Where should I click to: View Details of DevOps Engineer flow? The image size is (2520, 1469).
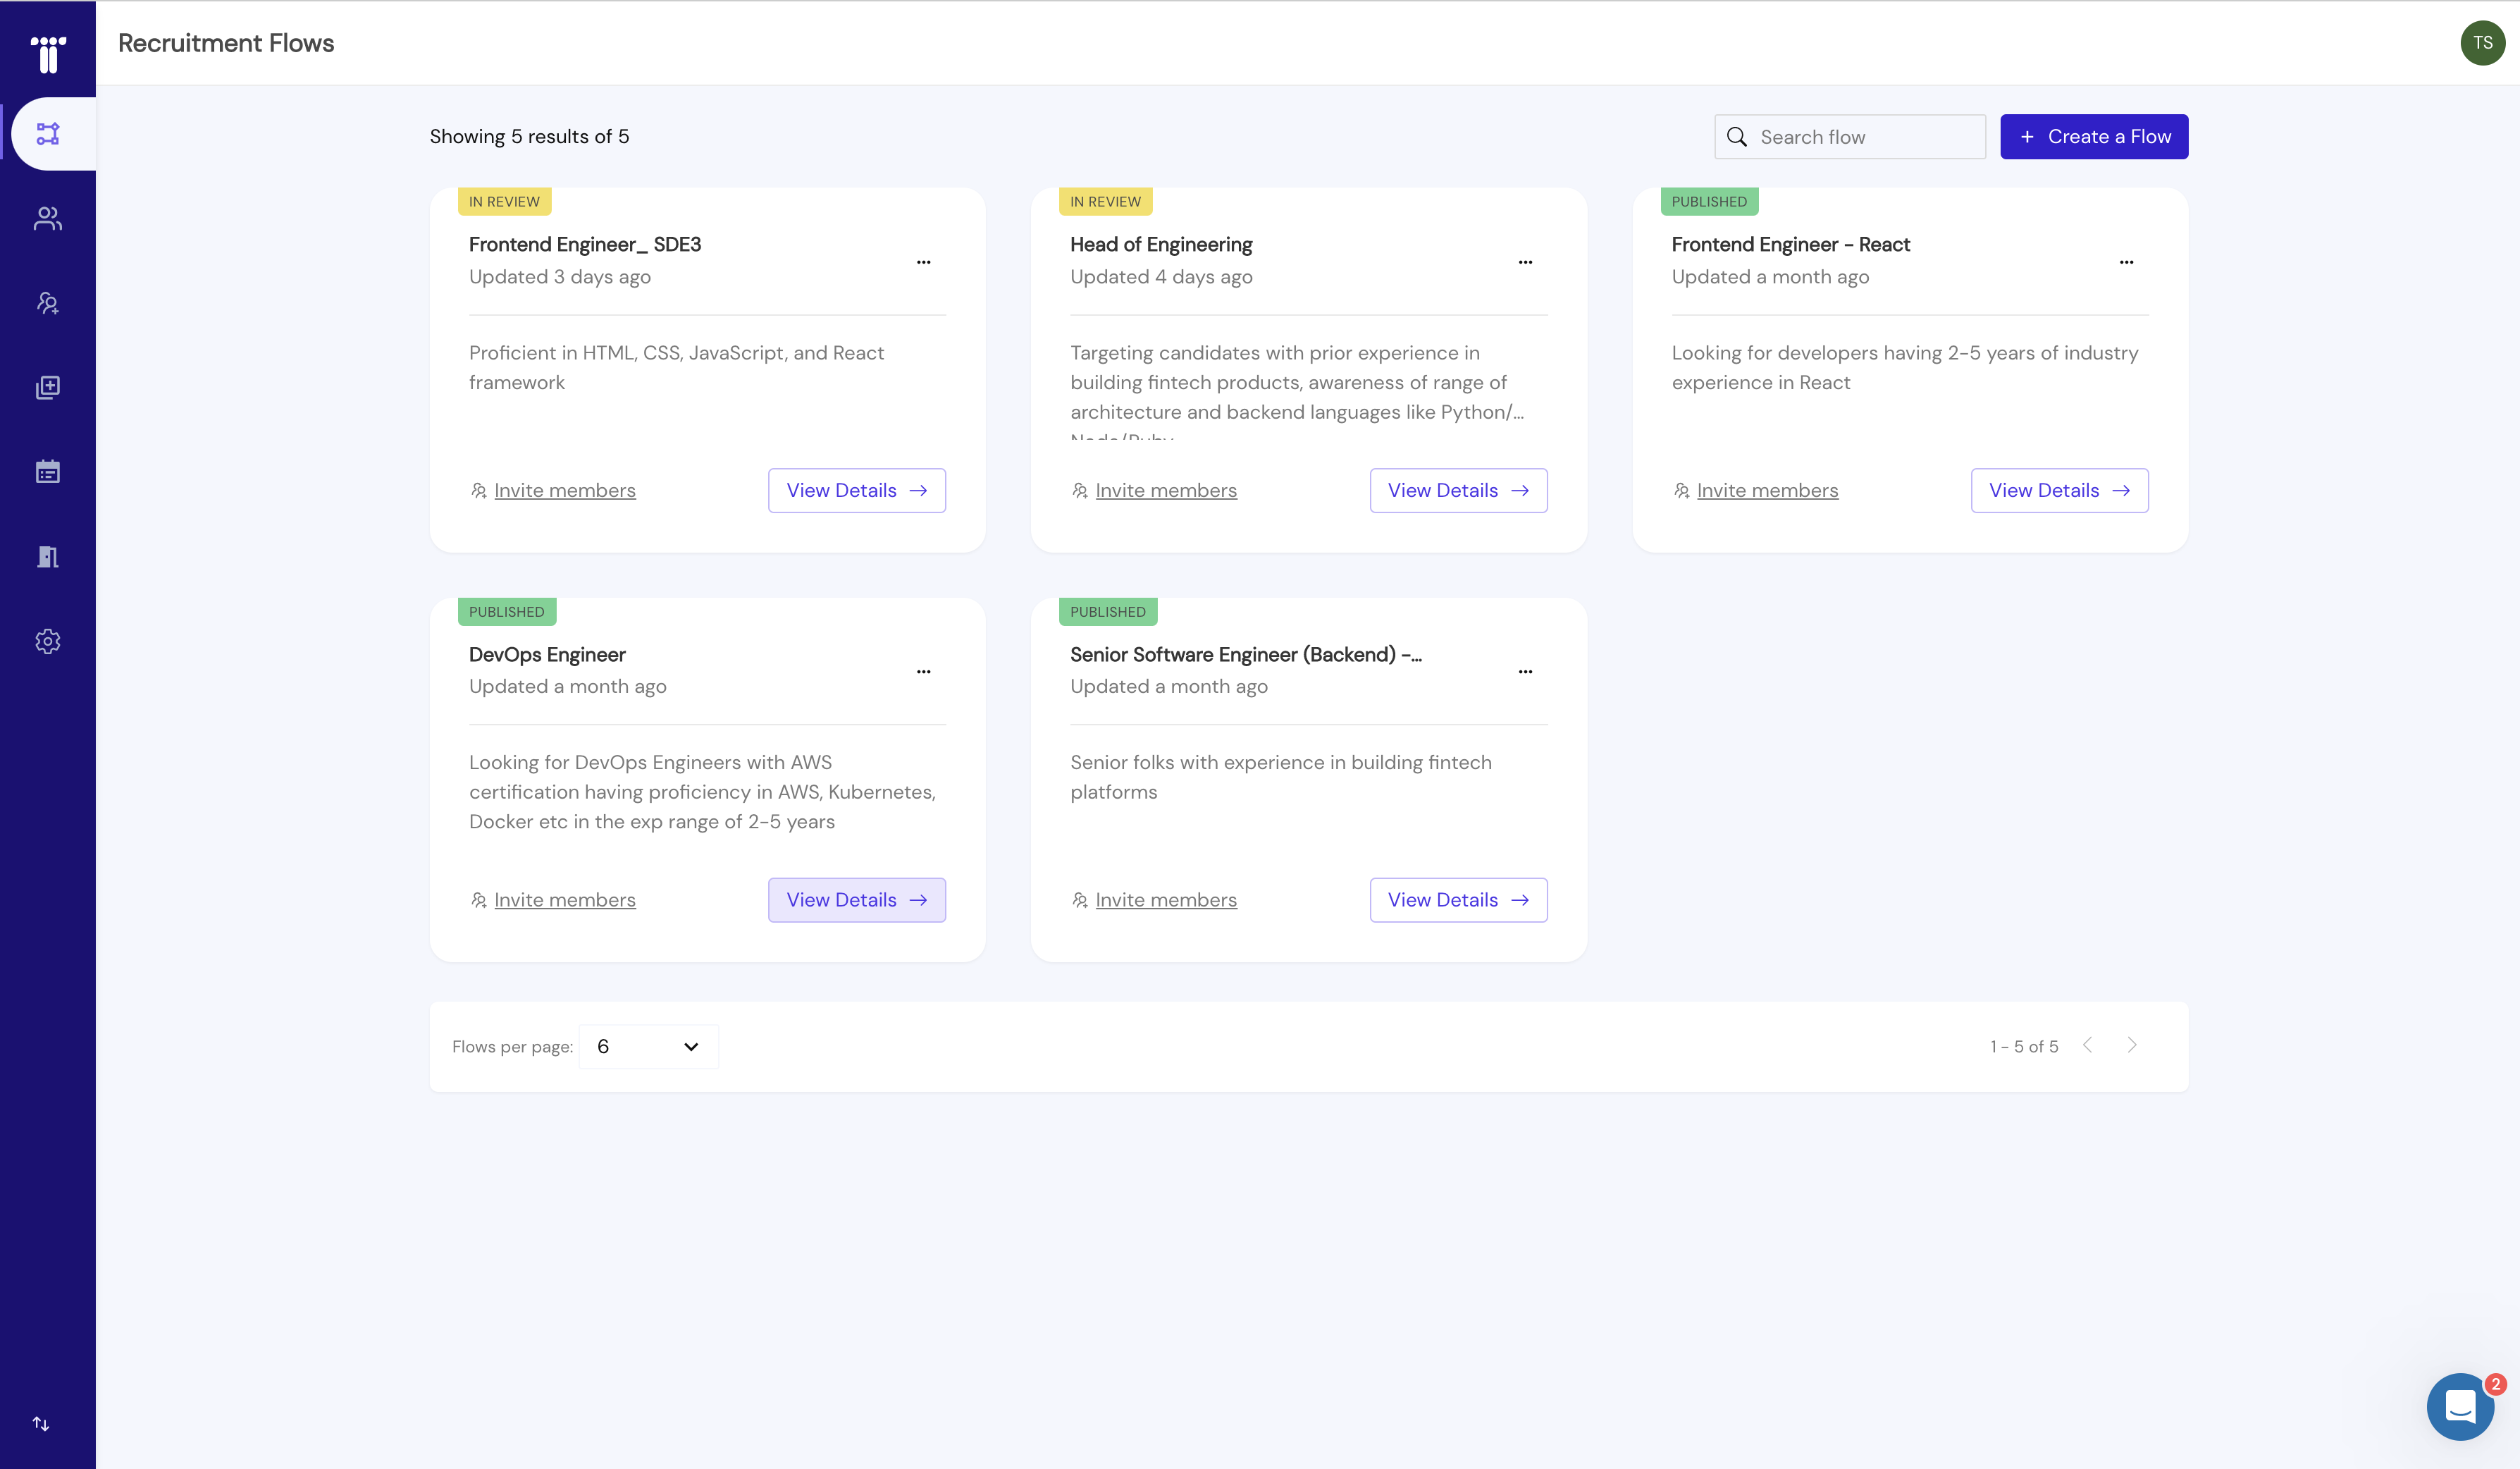pos(856,900)
